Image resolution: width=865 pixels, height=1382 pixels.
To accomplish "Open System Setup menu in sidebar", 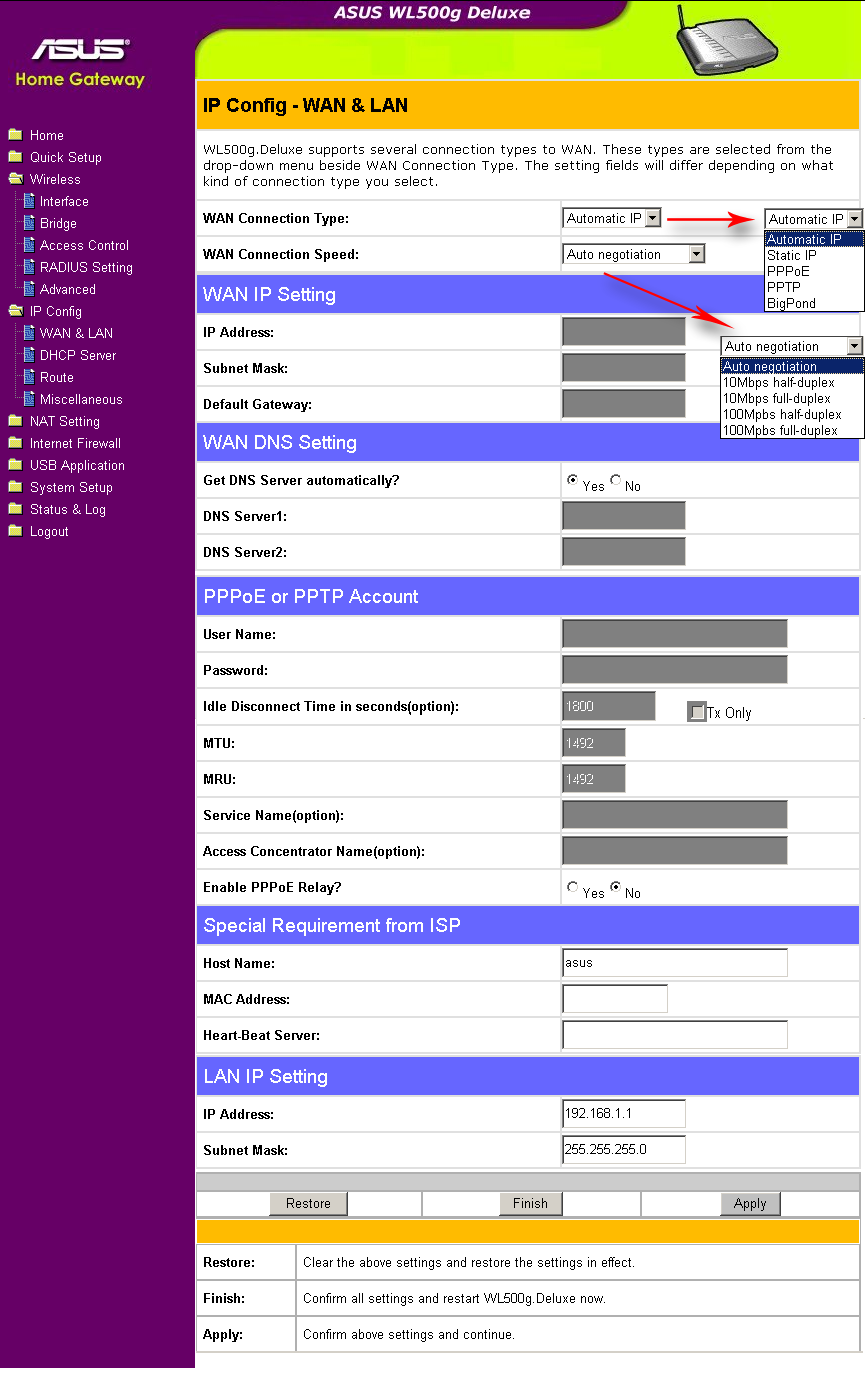I will coord(71,487).
